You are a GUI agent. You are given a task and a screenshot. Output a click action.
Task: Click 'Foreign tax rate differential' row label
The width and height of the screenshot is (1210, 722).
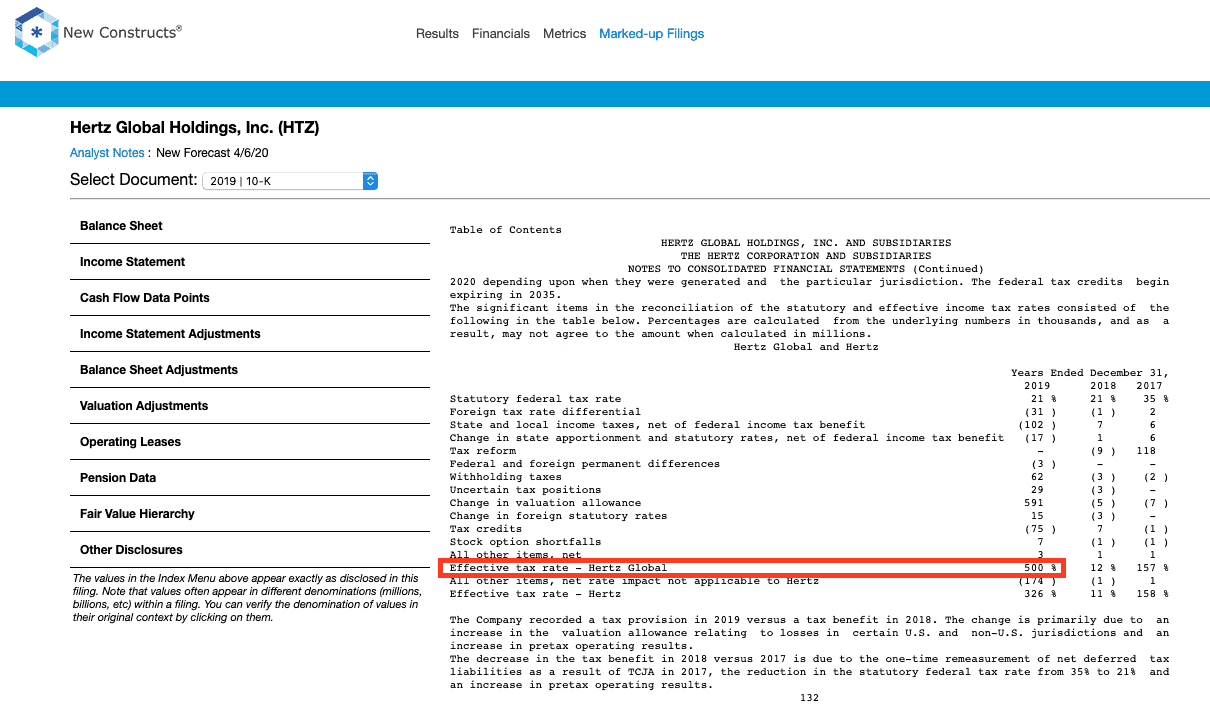tap(545, 412)
